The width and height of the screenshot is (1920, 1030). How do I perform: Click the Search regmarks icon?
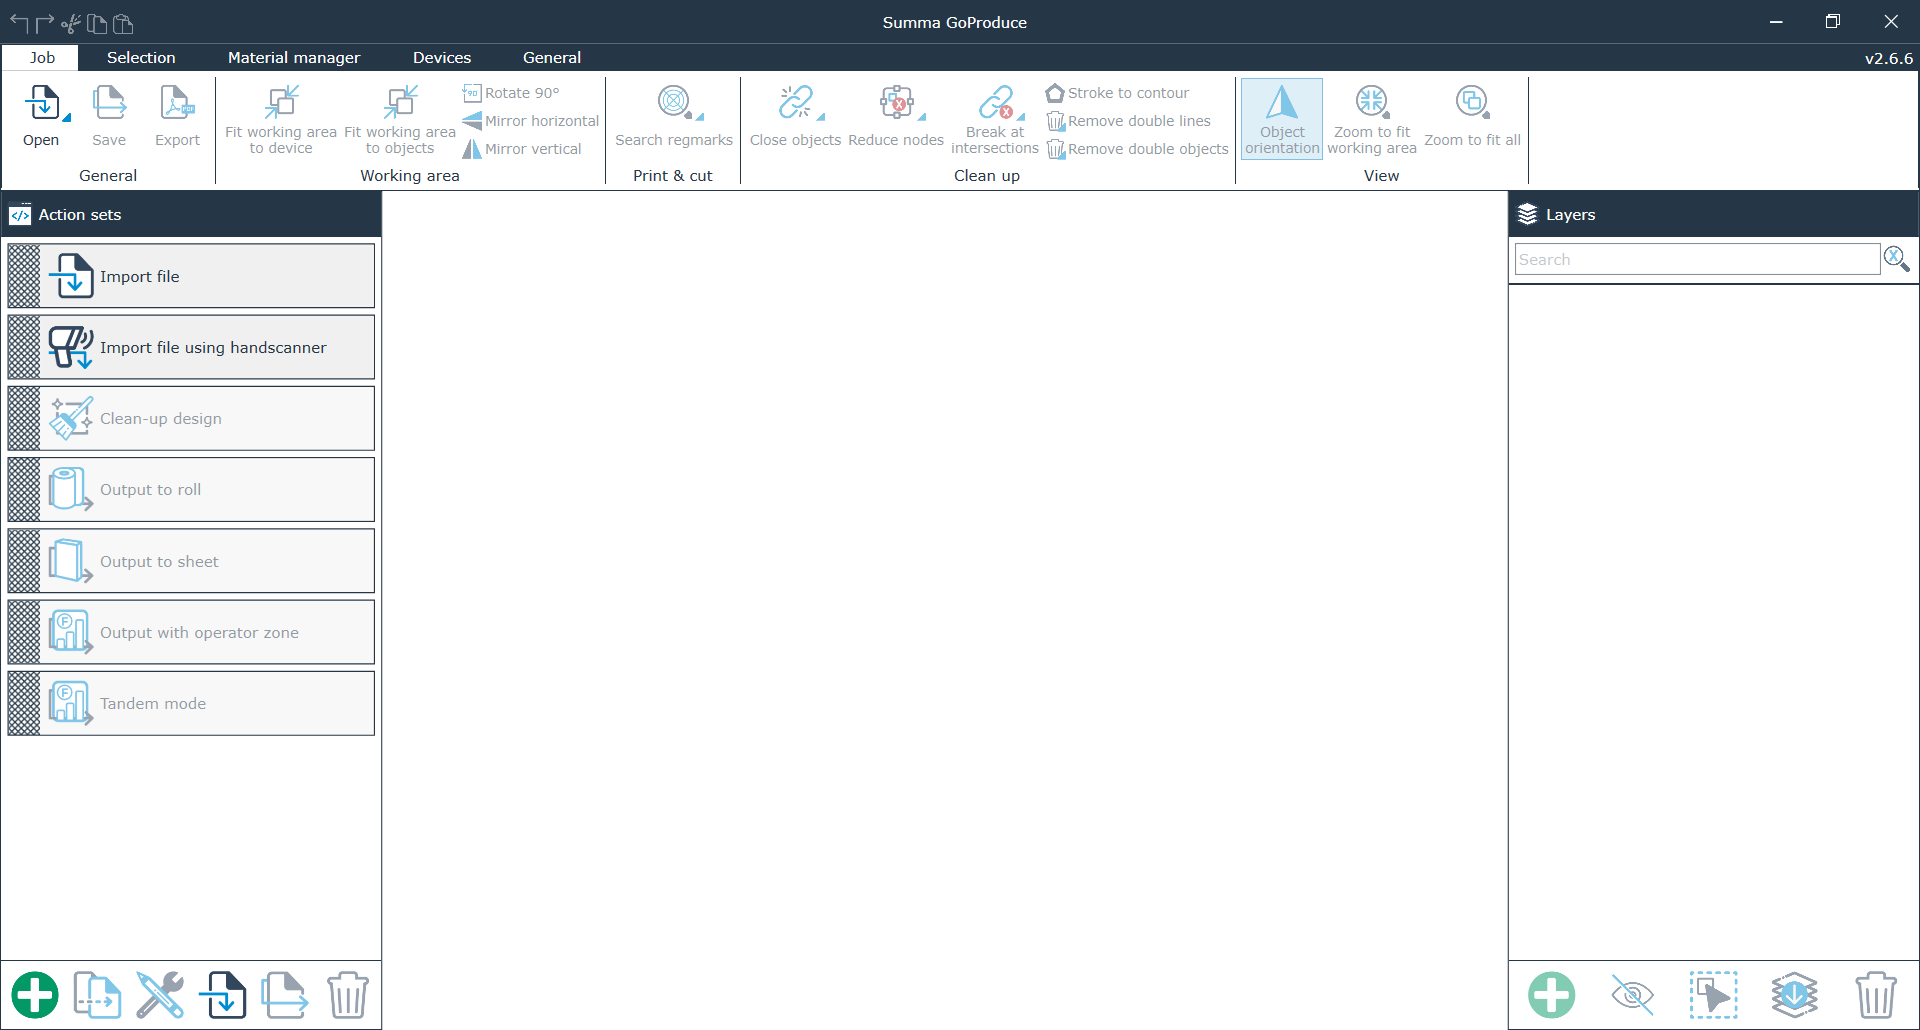[x=673, y=102]
